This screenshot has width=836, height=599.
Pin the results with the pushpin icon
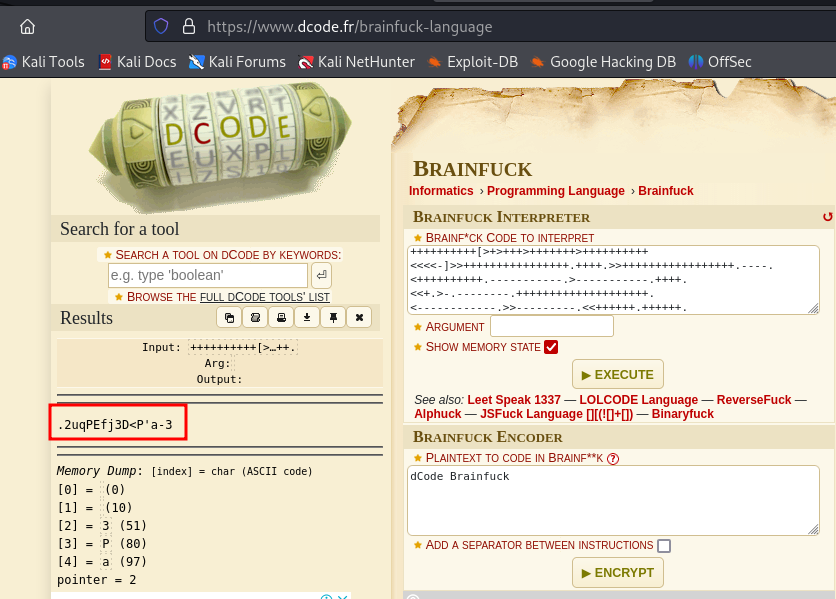point(333,318)
